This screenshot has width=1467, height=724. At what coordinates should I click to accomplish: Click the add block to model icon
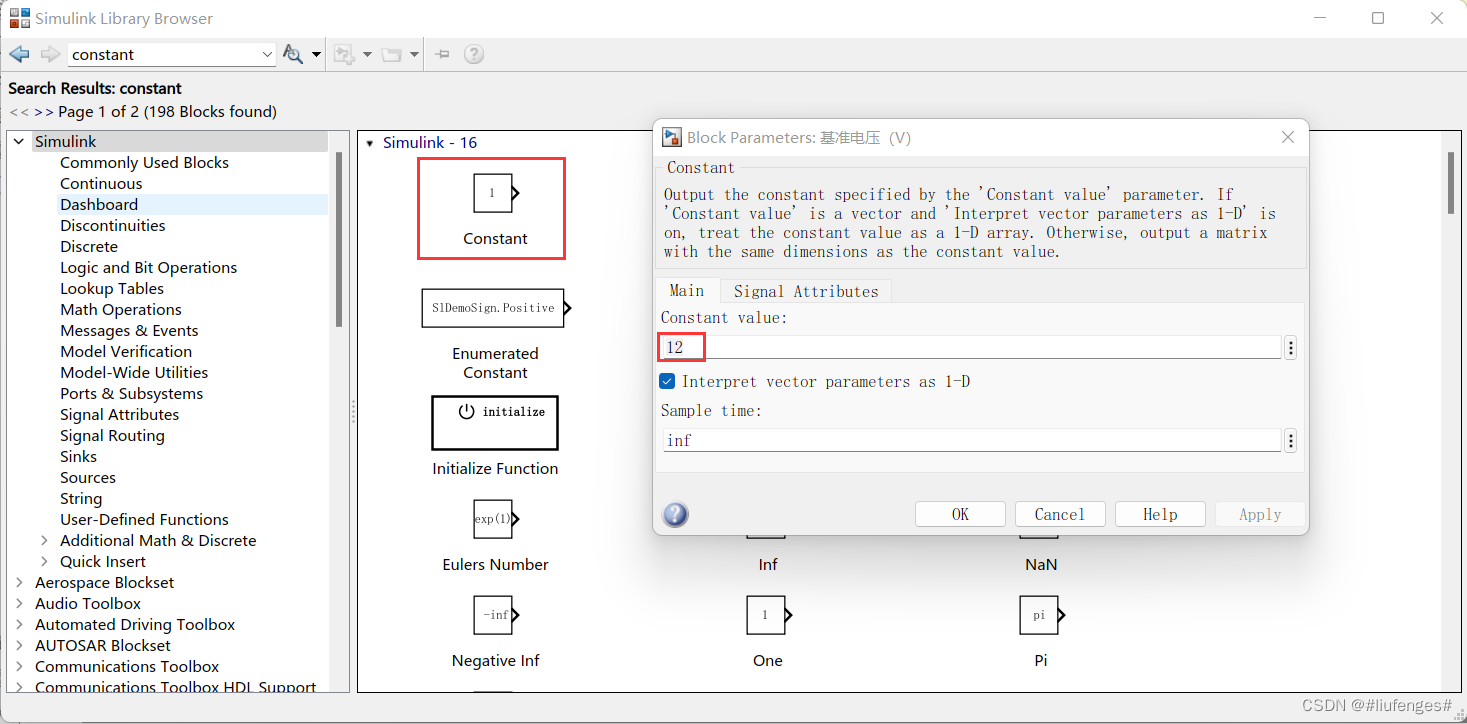pos(344,54)
